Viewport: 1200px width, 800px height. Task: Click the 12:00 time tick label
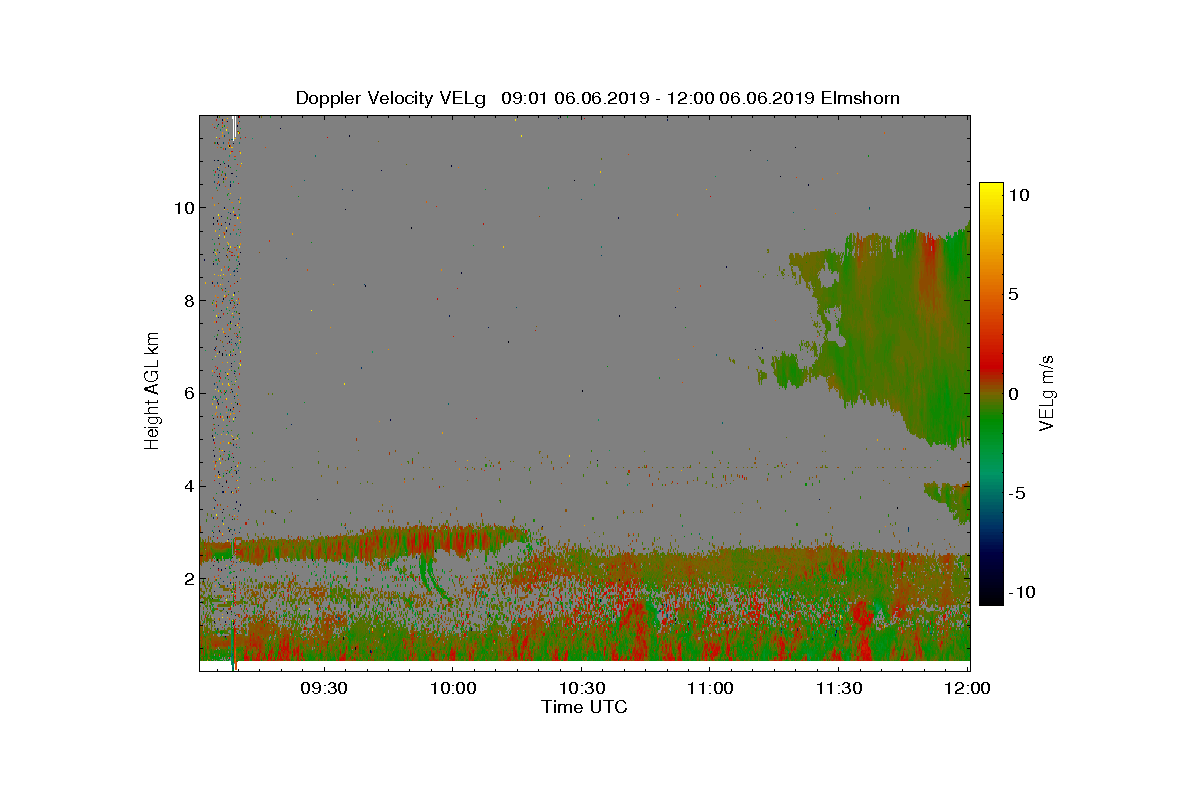click(966, 688)
